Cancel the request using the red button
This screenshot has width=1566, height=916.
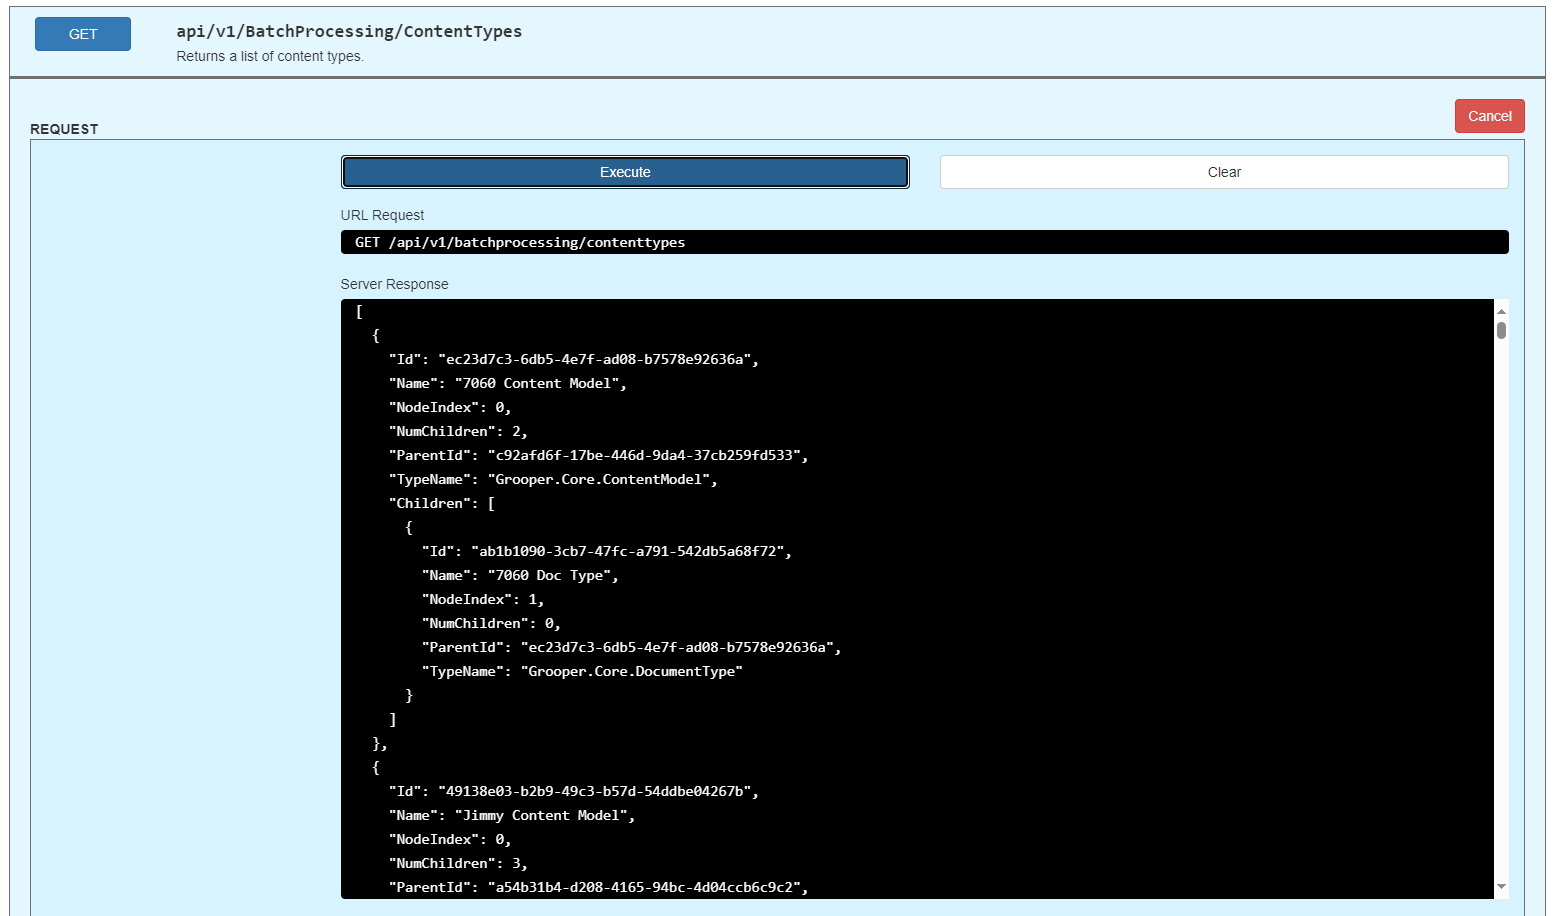1488,116
